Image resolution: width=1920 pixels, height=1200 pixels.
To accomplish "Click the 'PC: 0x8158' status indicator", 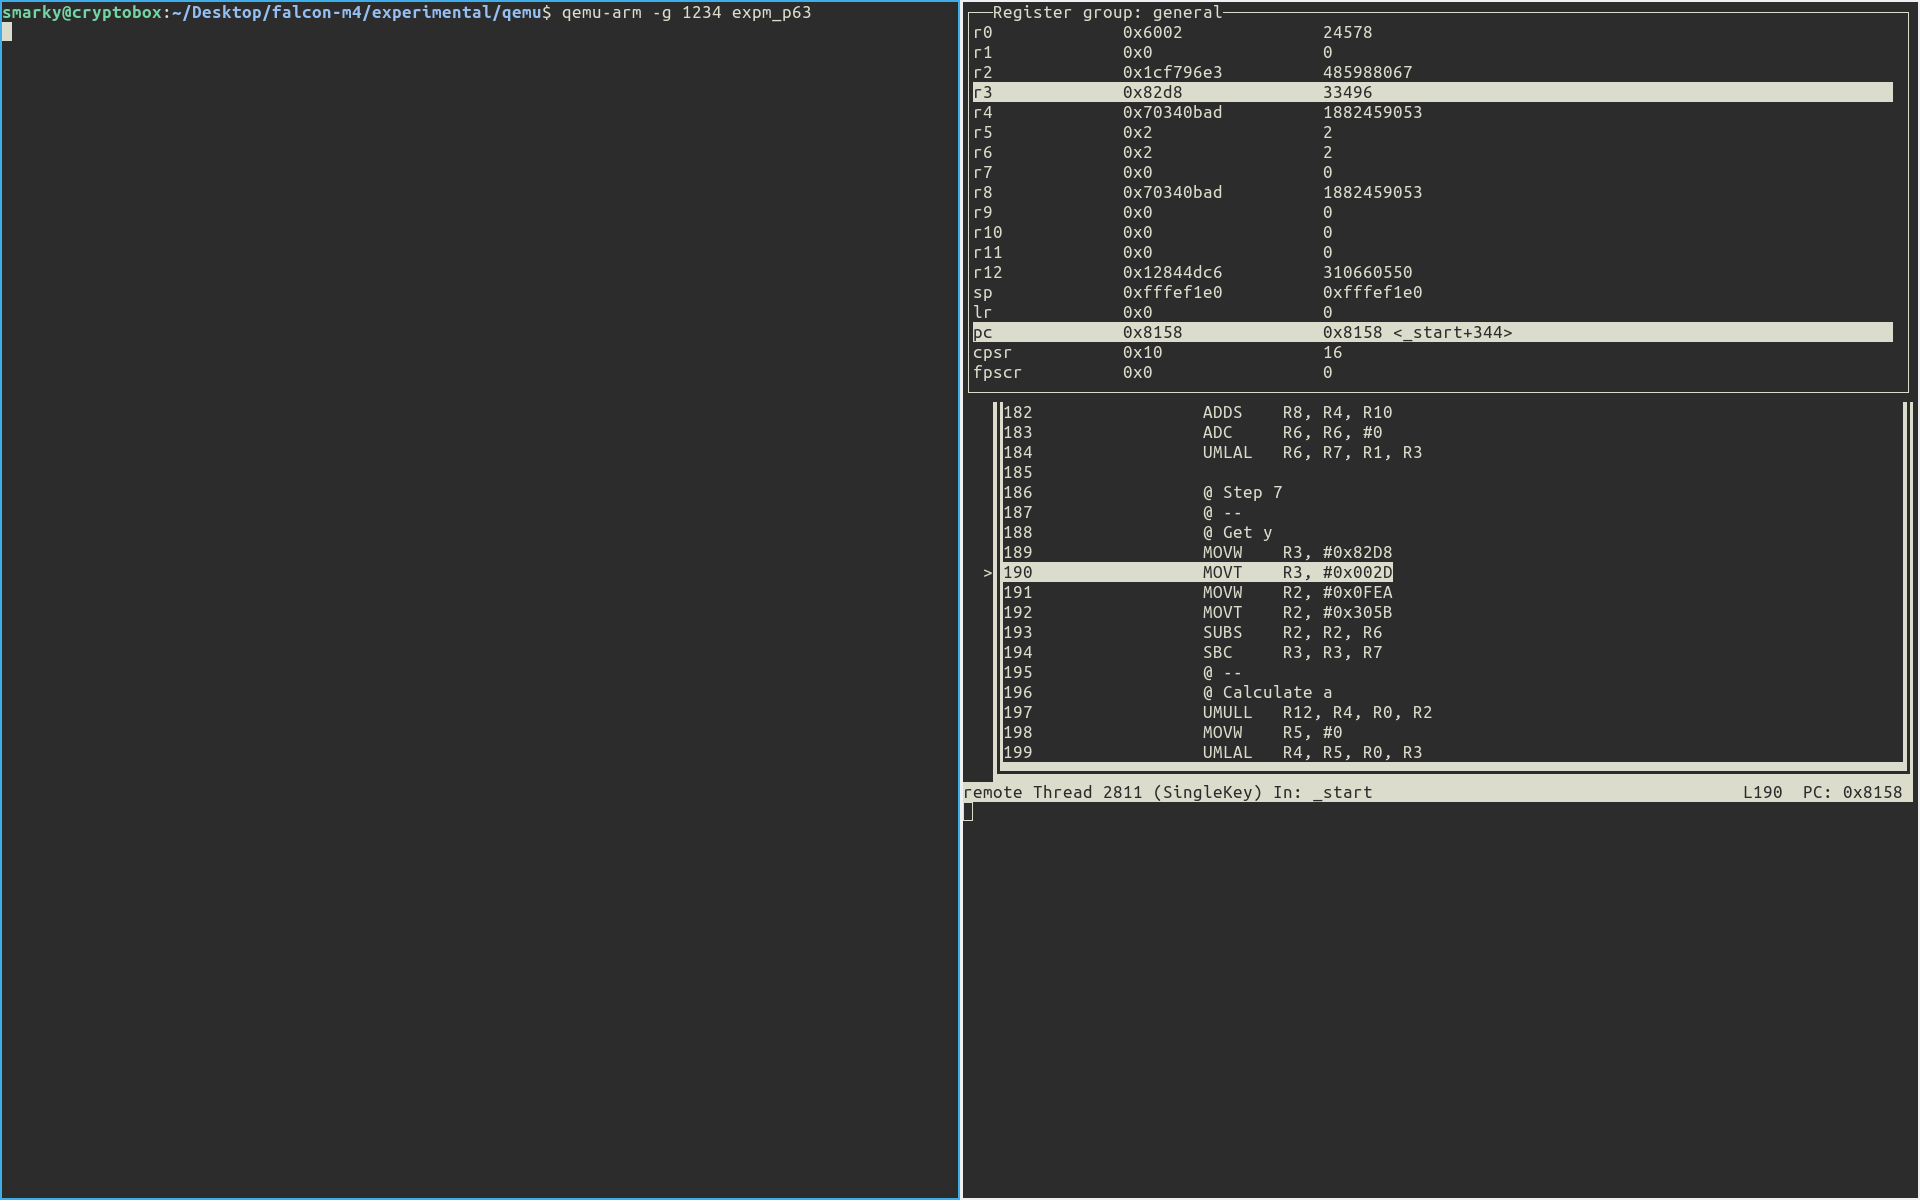I will point(1852,792).
